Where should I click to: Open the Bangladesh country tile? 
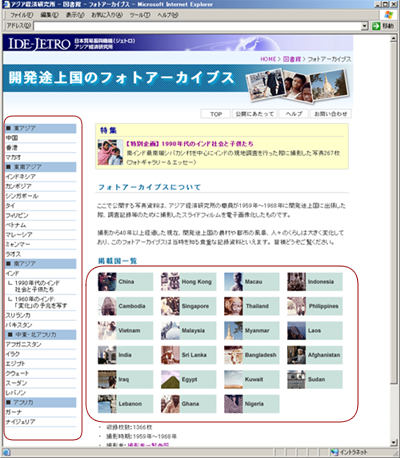tap(252, 355)
